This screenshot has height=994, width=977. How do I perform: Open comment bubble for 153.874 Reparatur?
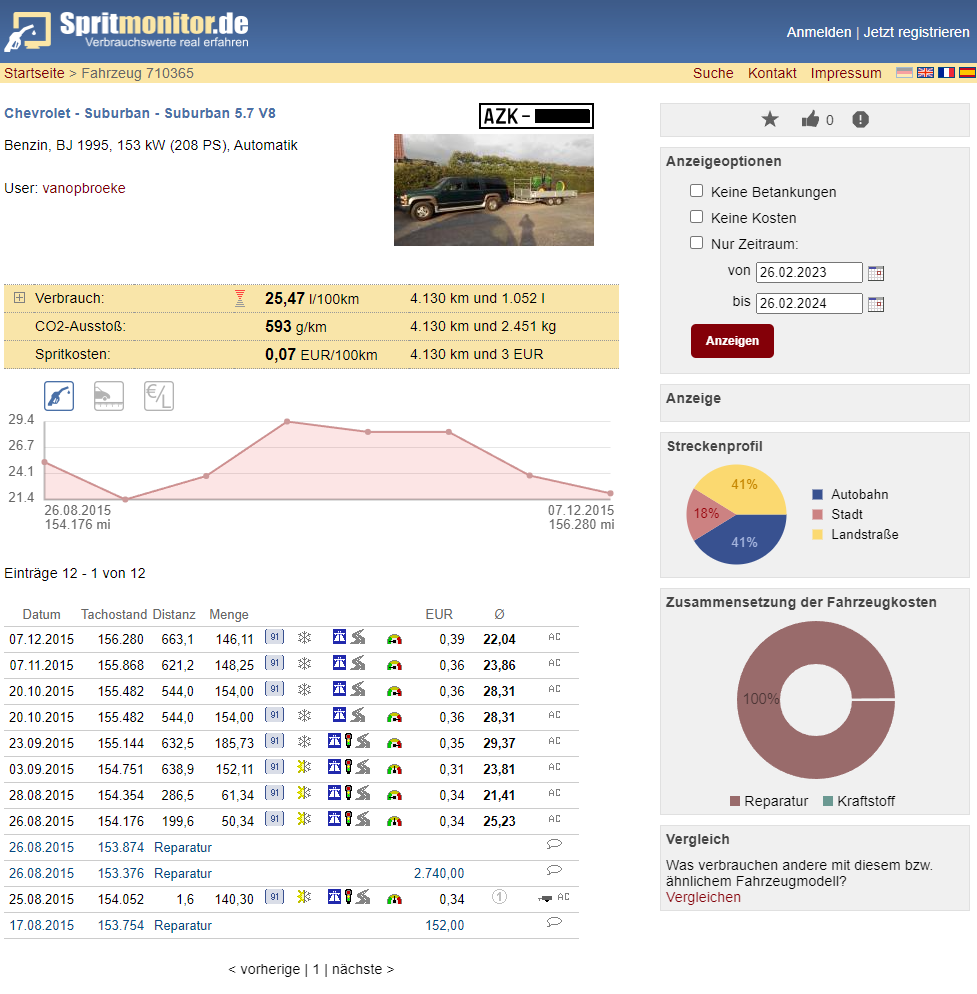554,844
